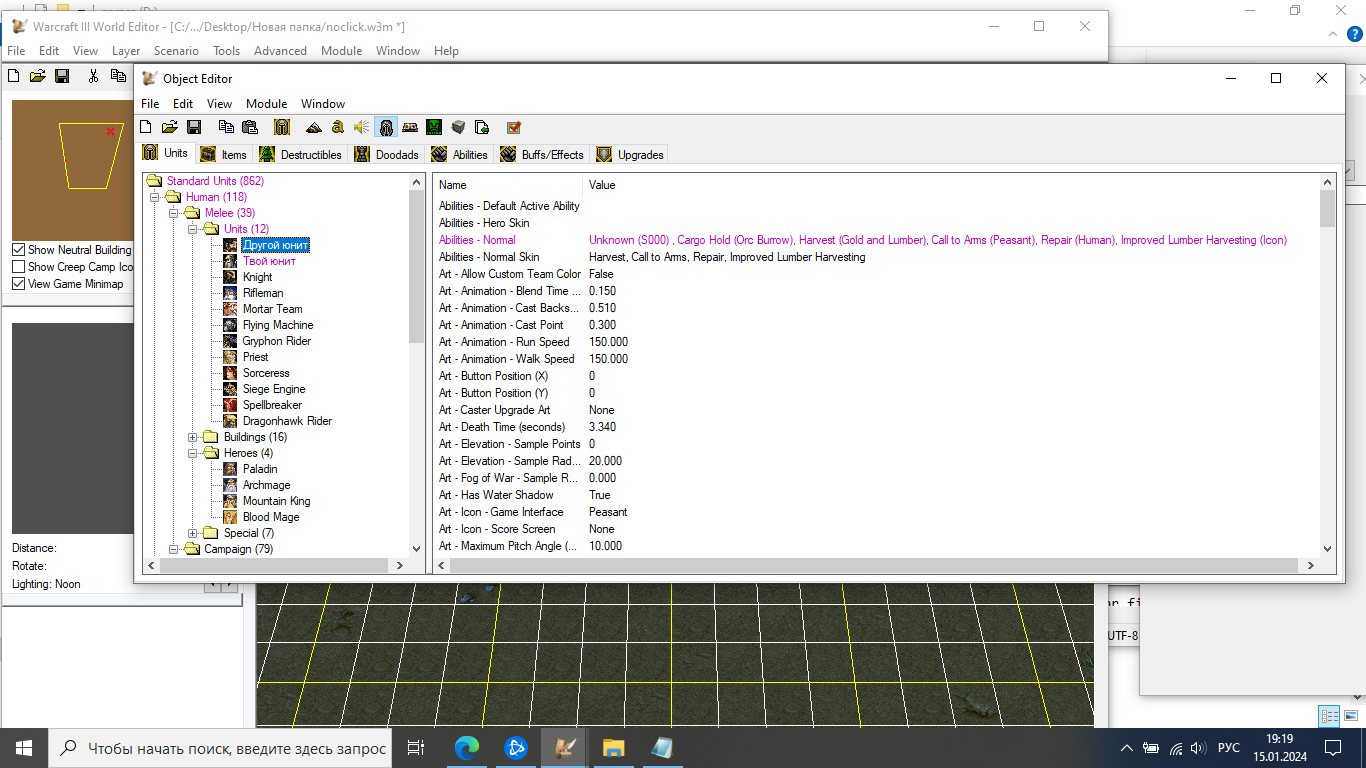This screenshot has height=768, width=1366.
Task: Select Abilities - Normal property row
Action: click(876, 240)
